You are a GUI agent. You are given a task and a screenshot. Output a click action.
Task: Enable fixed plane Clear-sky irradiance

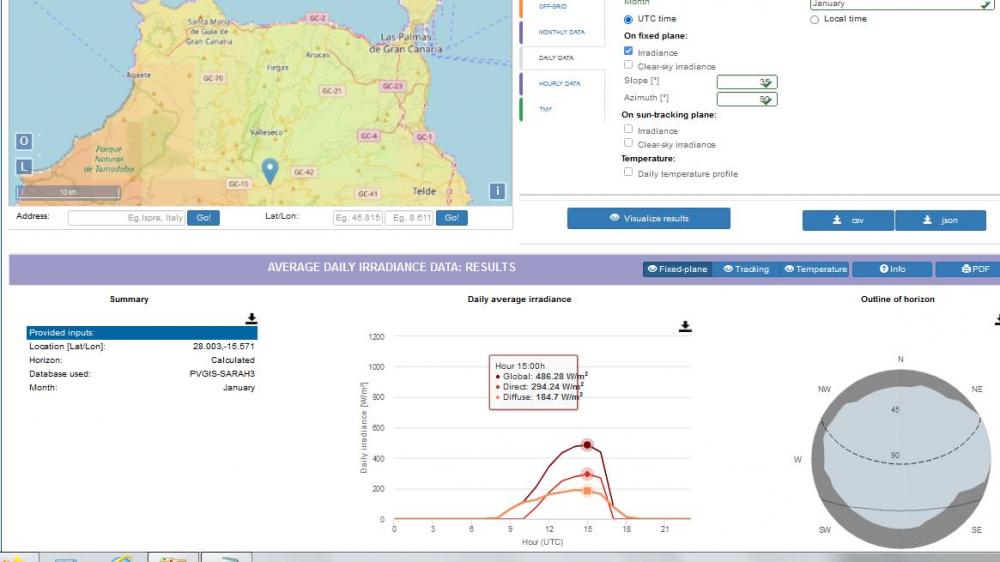[x=628, y=65]
